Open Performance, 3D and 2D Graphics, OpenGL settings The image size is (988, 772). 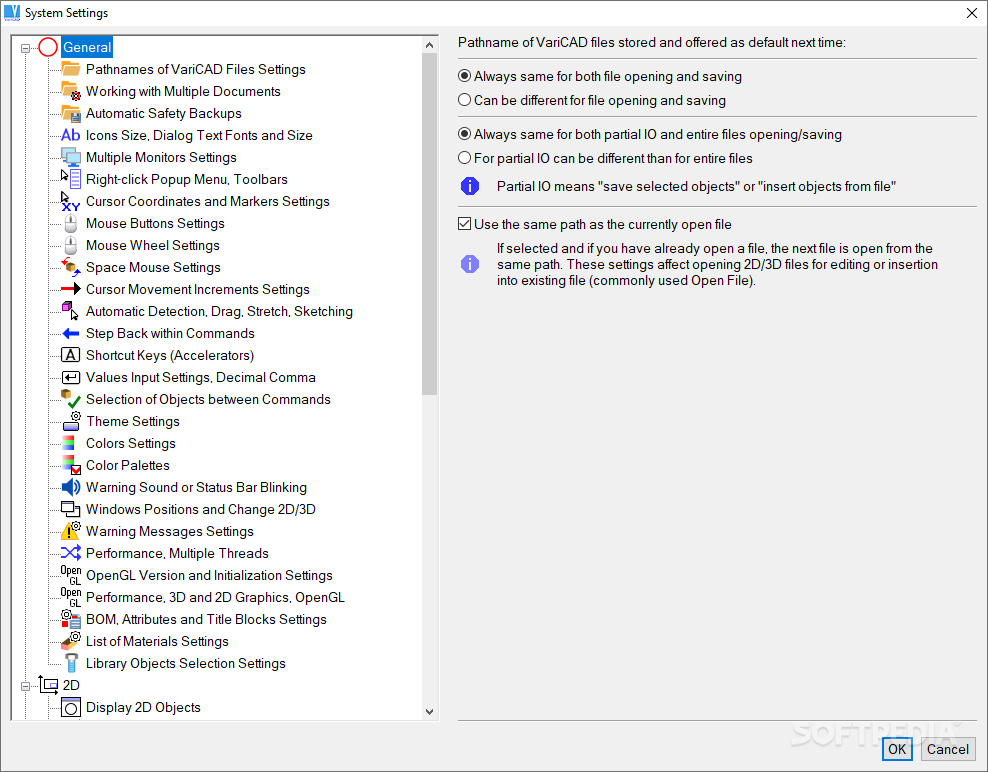point(215,597)
